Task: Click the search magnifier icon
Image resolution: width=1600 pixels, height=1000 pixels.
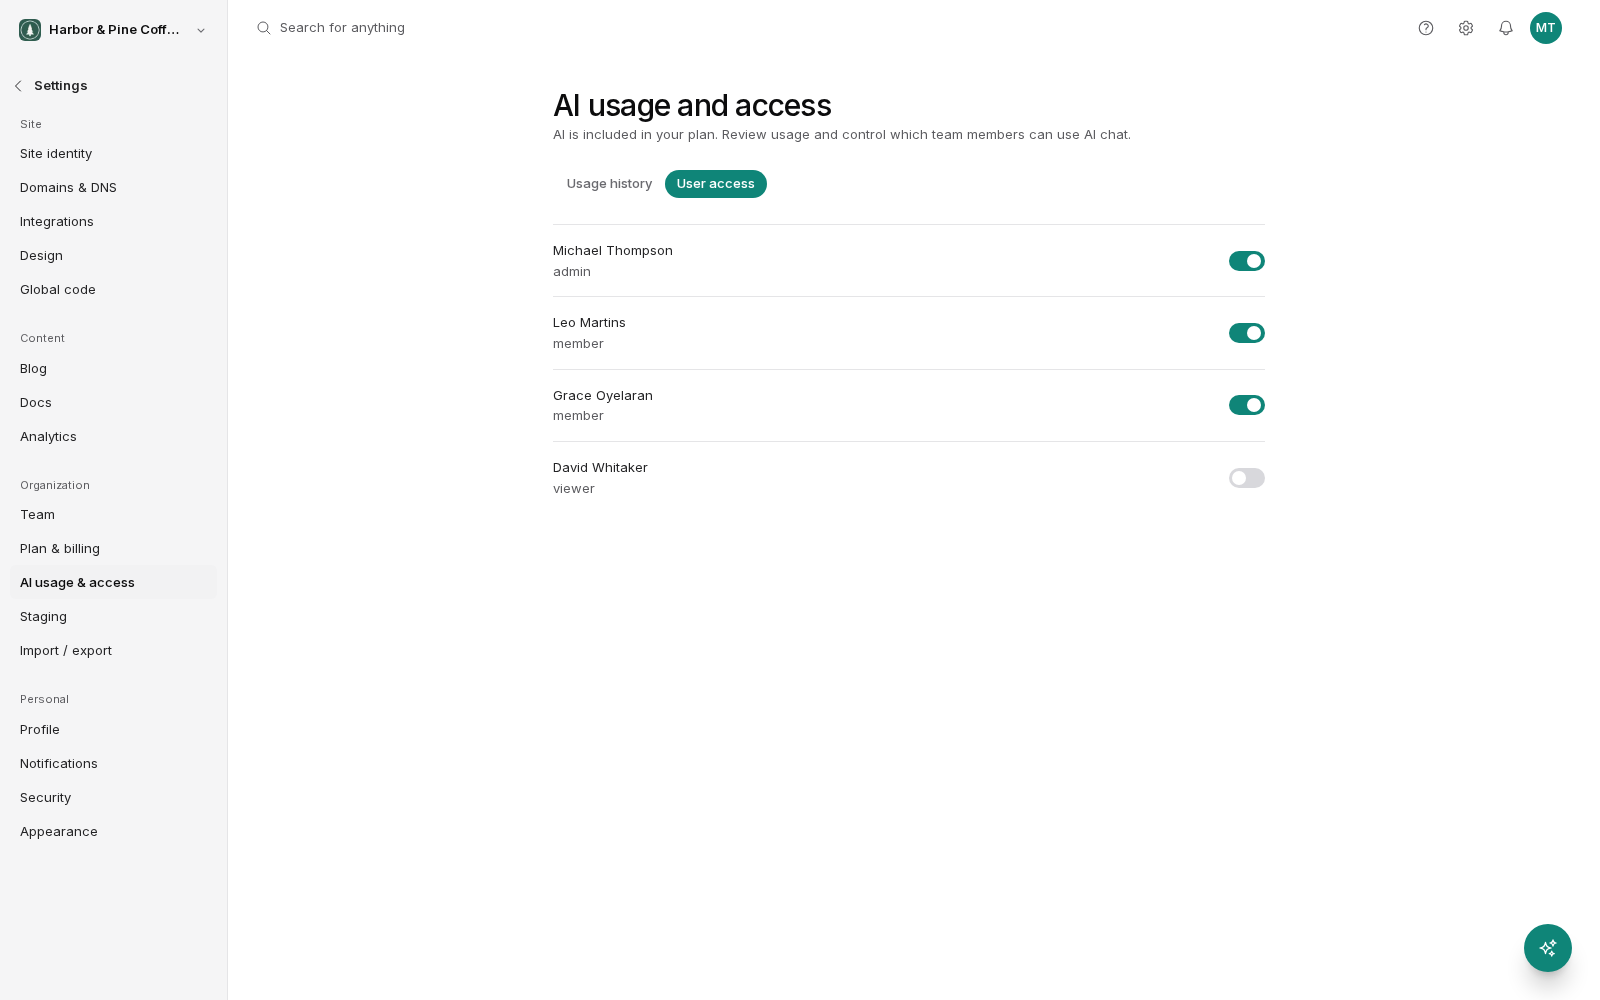Action: pos(264,28)
